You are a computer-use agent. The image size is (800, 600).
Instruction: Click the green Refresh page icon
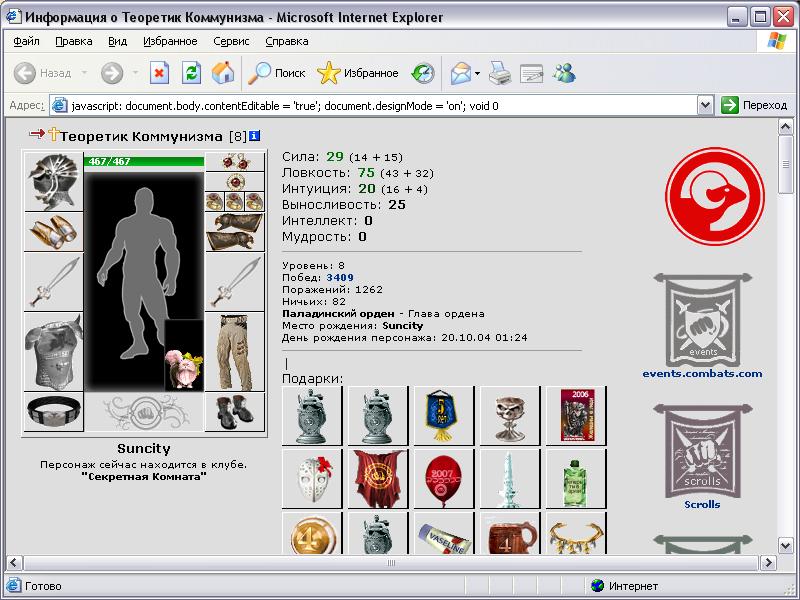coord(191,73)
